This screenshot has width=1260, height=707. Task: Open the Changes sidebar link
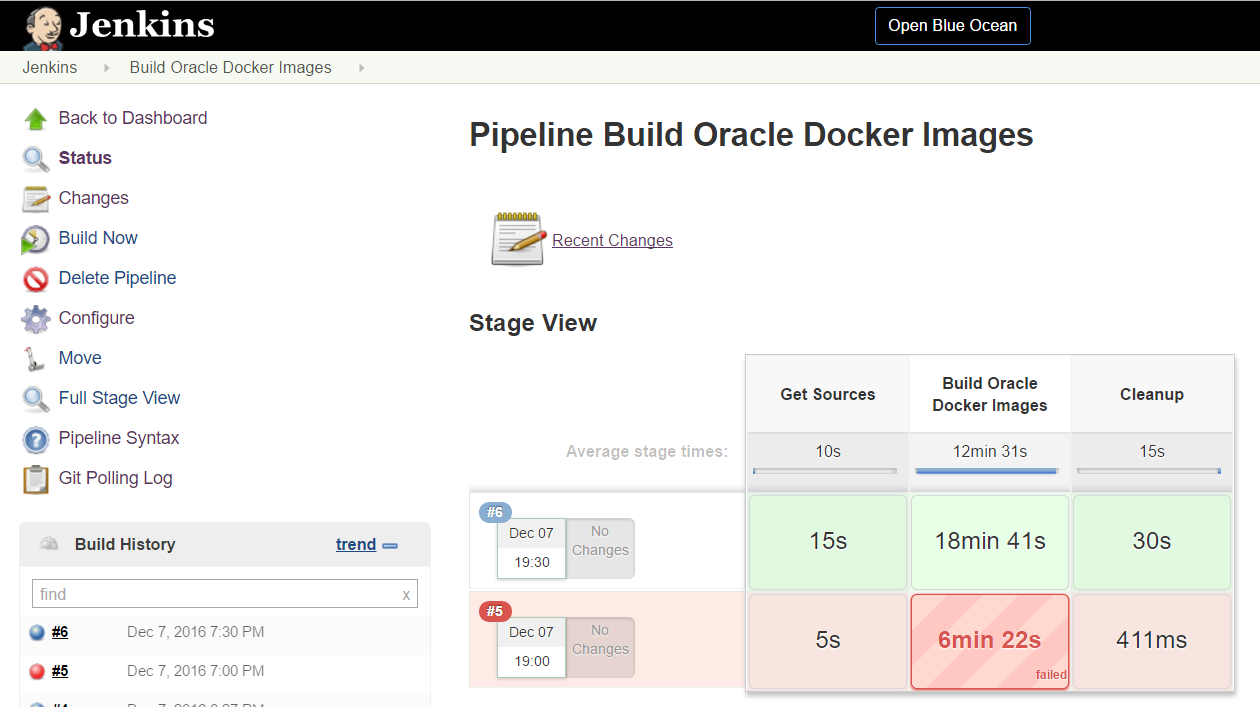click(94, 198)
